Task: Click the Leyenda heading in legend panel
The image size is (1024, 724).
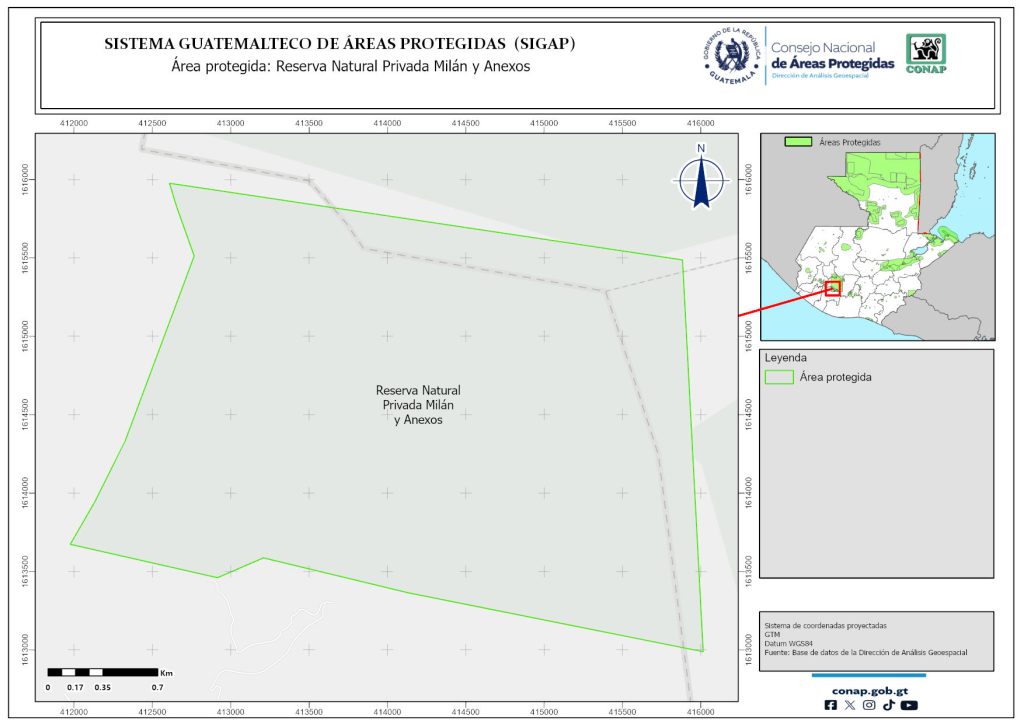Action: click(785, 357)
